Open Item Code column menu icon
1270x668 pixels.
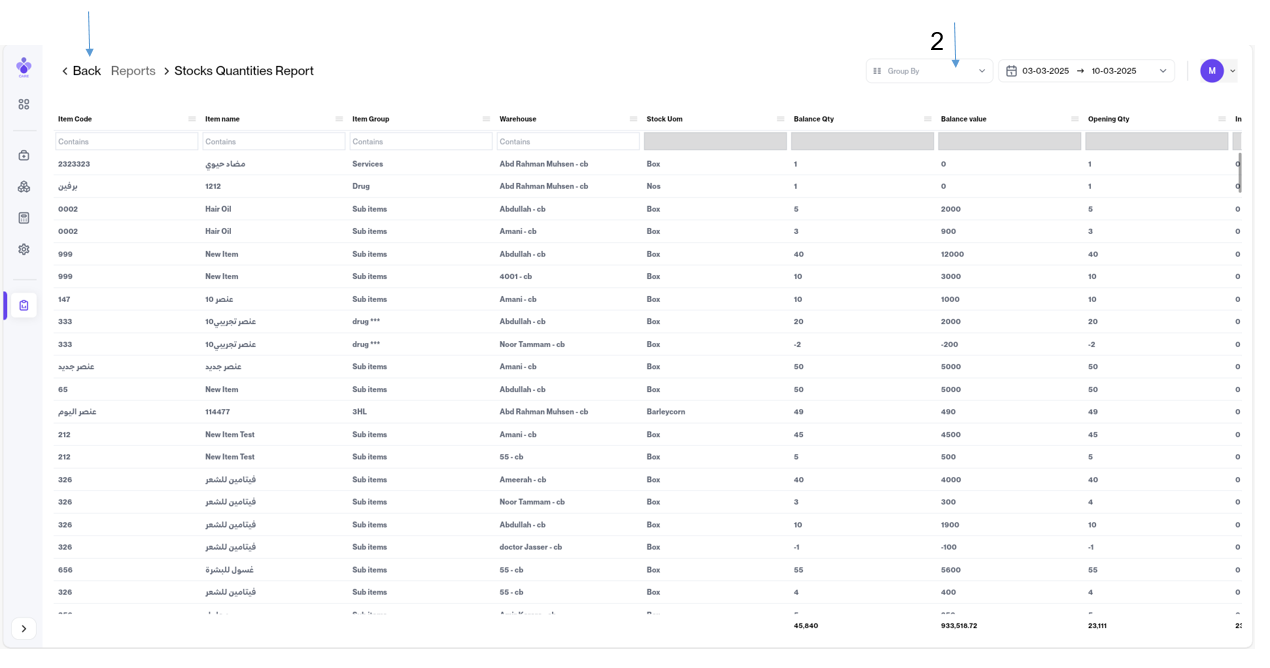click(x=192, y=119)
